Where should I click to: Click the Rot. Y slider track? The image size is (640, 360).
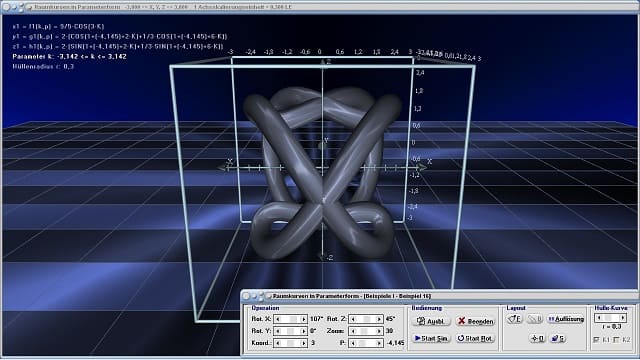coord(291,331)
